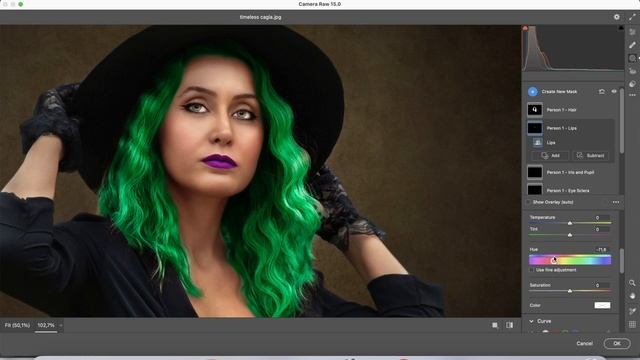
Task: Toggle before/after split view icon
Action: tap(510, 325)
